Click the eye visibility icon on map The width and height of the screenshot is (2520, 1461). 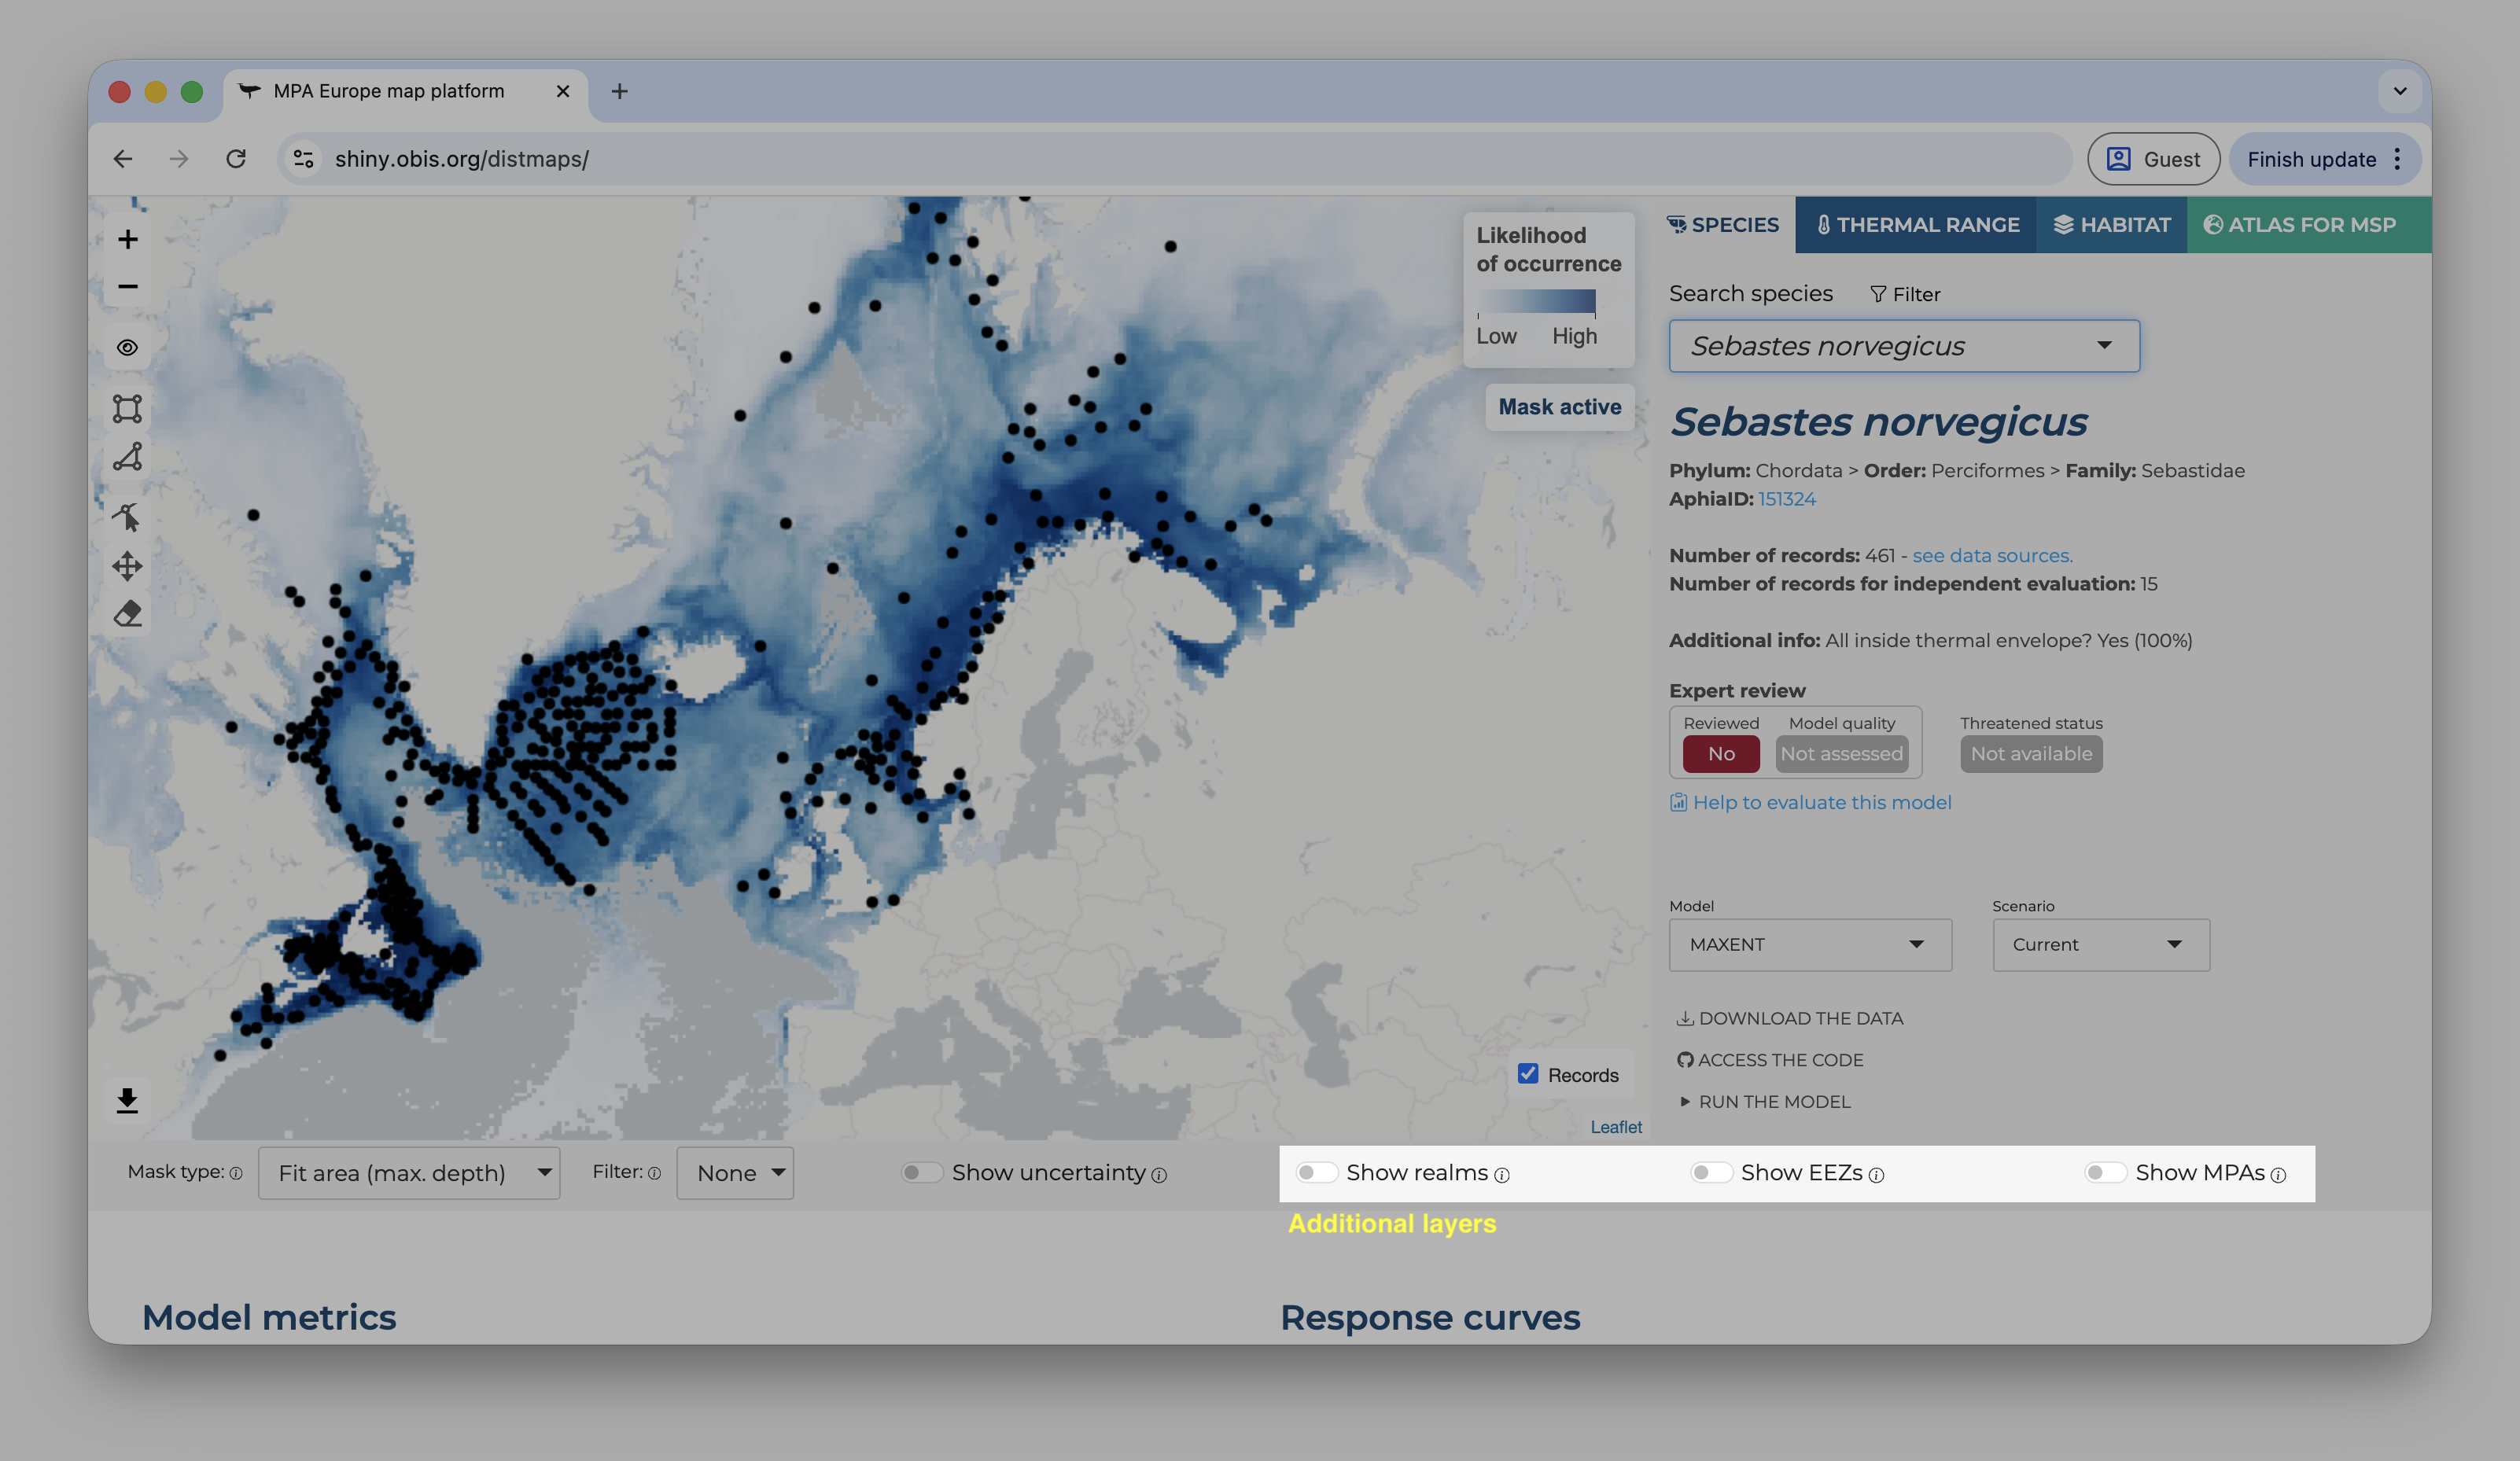pyautogui.click(x=127, y=348)
